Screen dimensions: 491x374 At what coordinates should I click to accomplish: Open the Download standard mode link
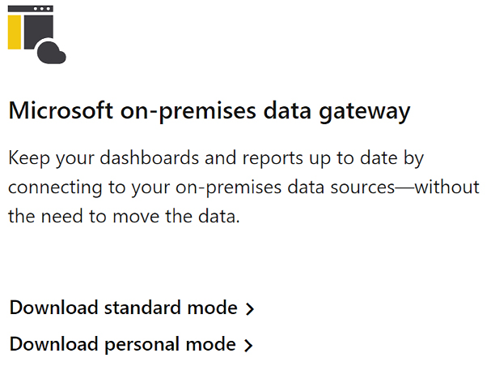(x=132, y=308)
